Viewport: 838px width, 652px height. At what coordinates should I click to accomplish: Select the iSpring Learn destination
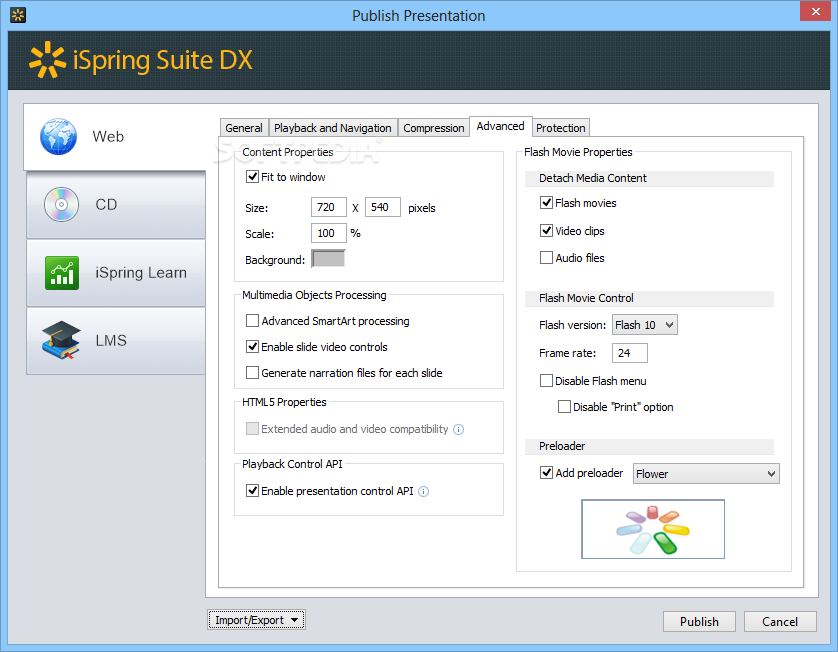click(116, 273)
